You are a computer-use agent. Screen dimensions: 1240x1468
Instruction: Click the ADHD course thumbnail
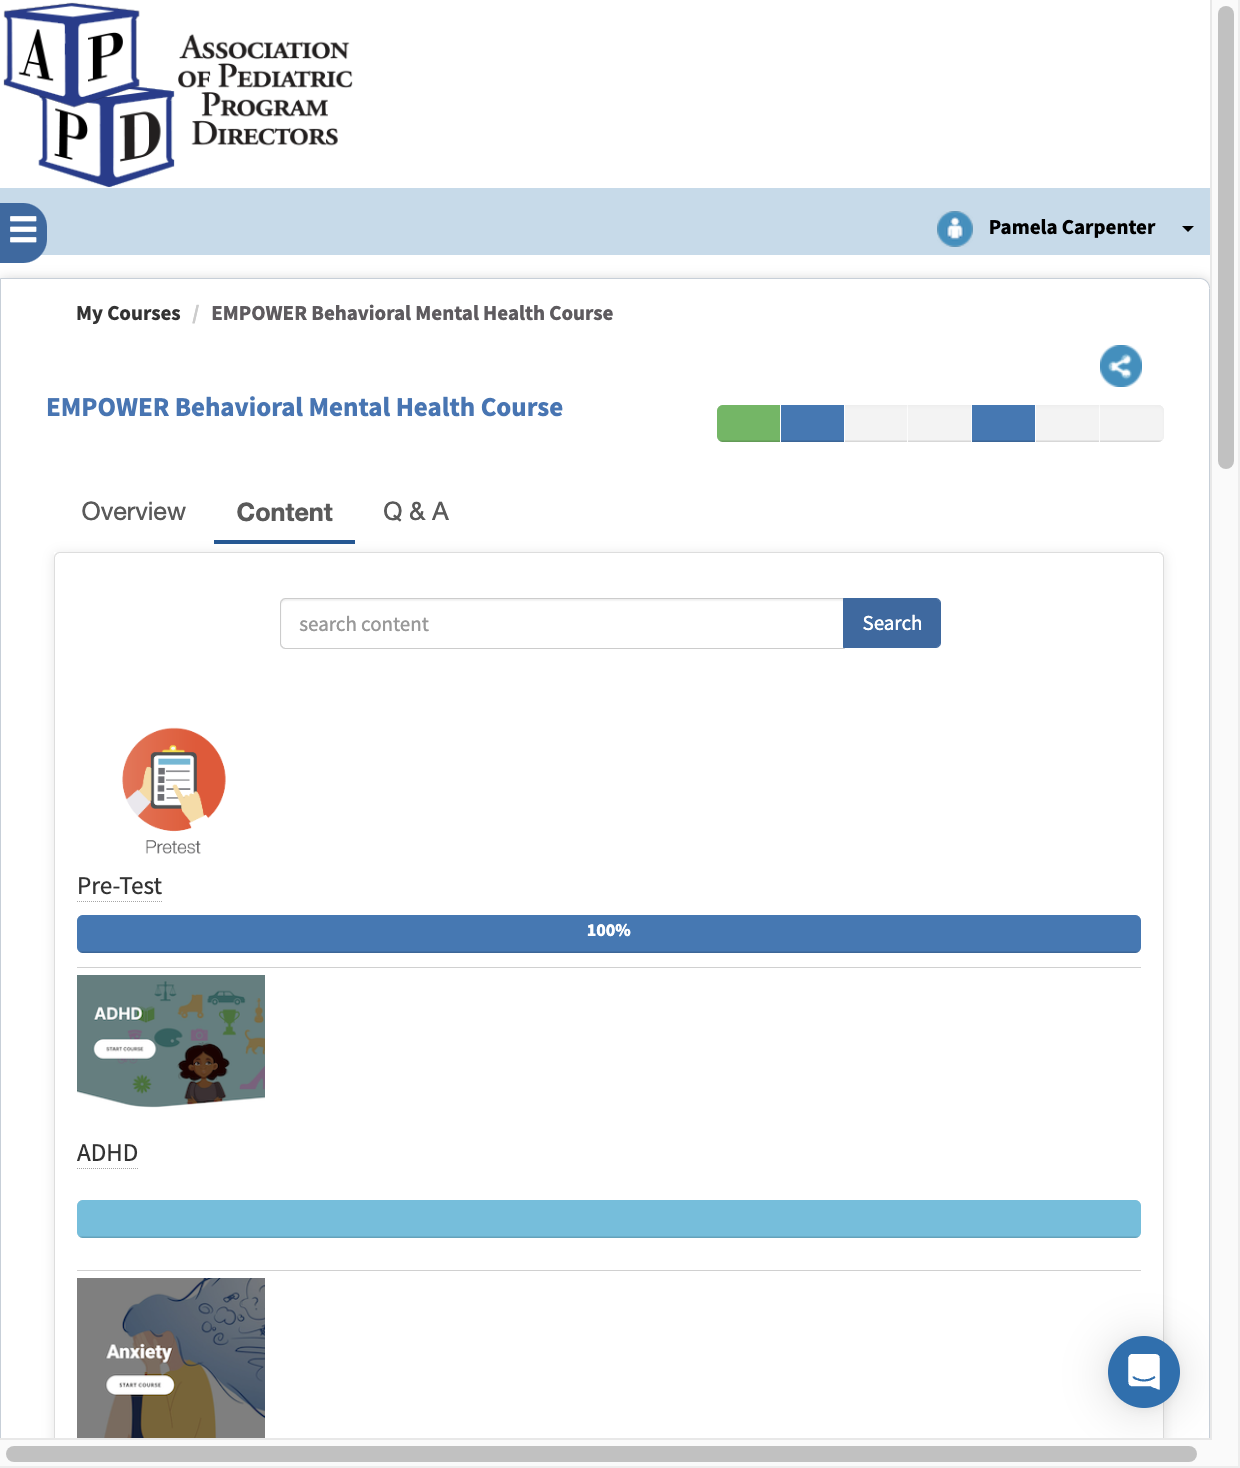pos(171,1040)
